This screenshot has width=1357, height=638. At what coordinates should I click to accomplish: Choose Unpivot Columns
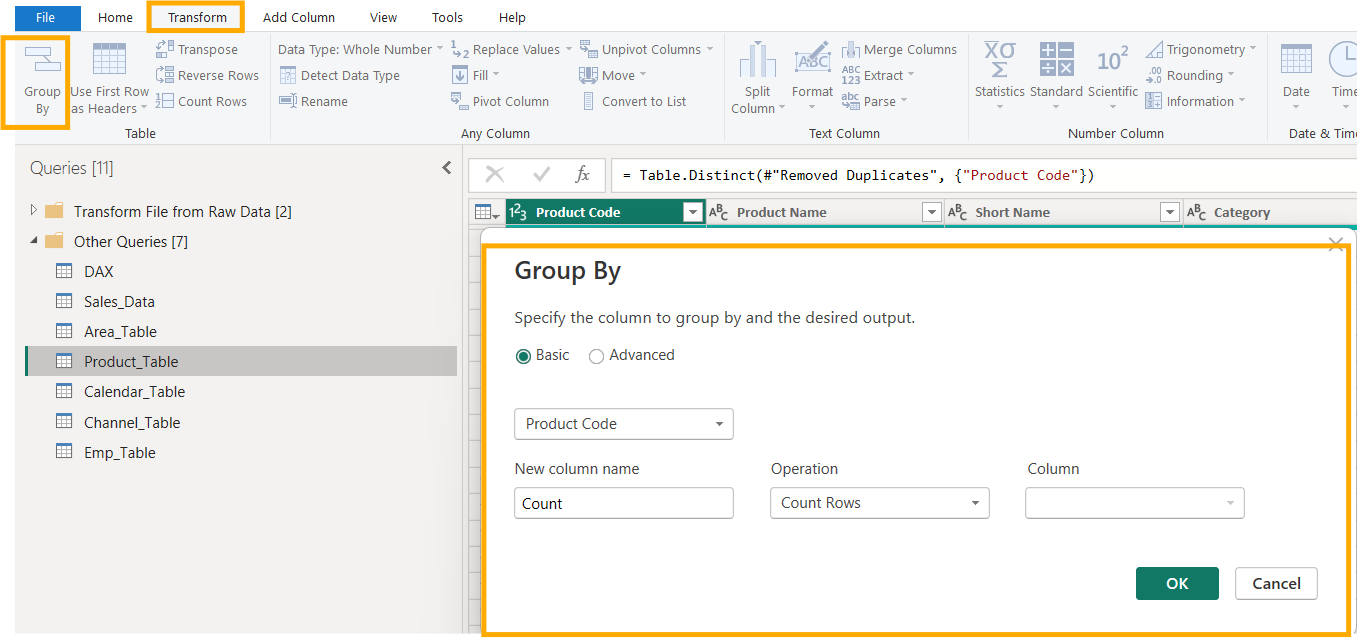click(647, 49)
